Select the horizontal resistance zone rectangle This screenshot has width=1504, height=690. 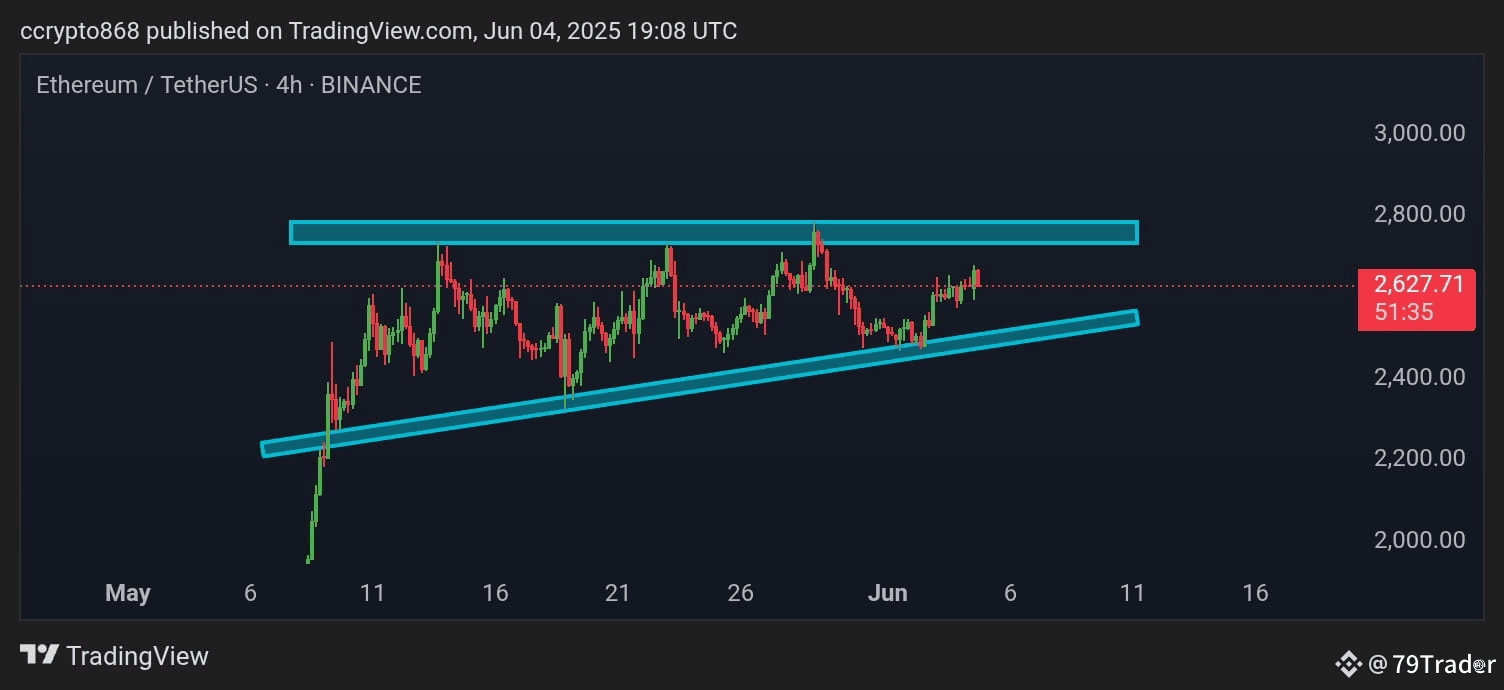coord(714,232)
